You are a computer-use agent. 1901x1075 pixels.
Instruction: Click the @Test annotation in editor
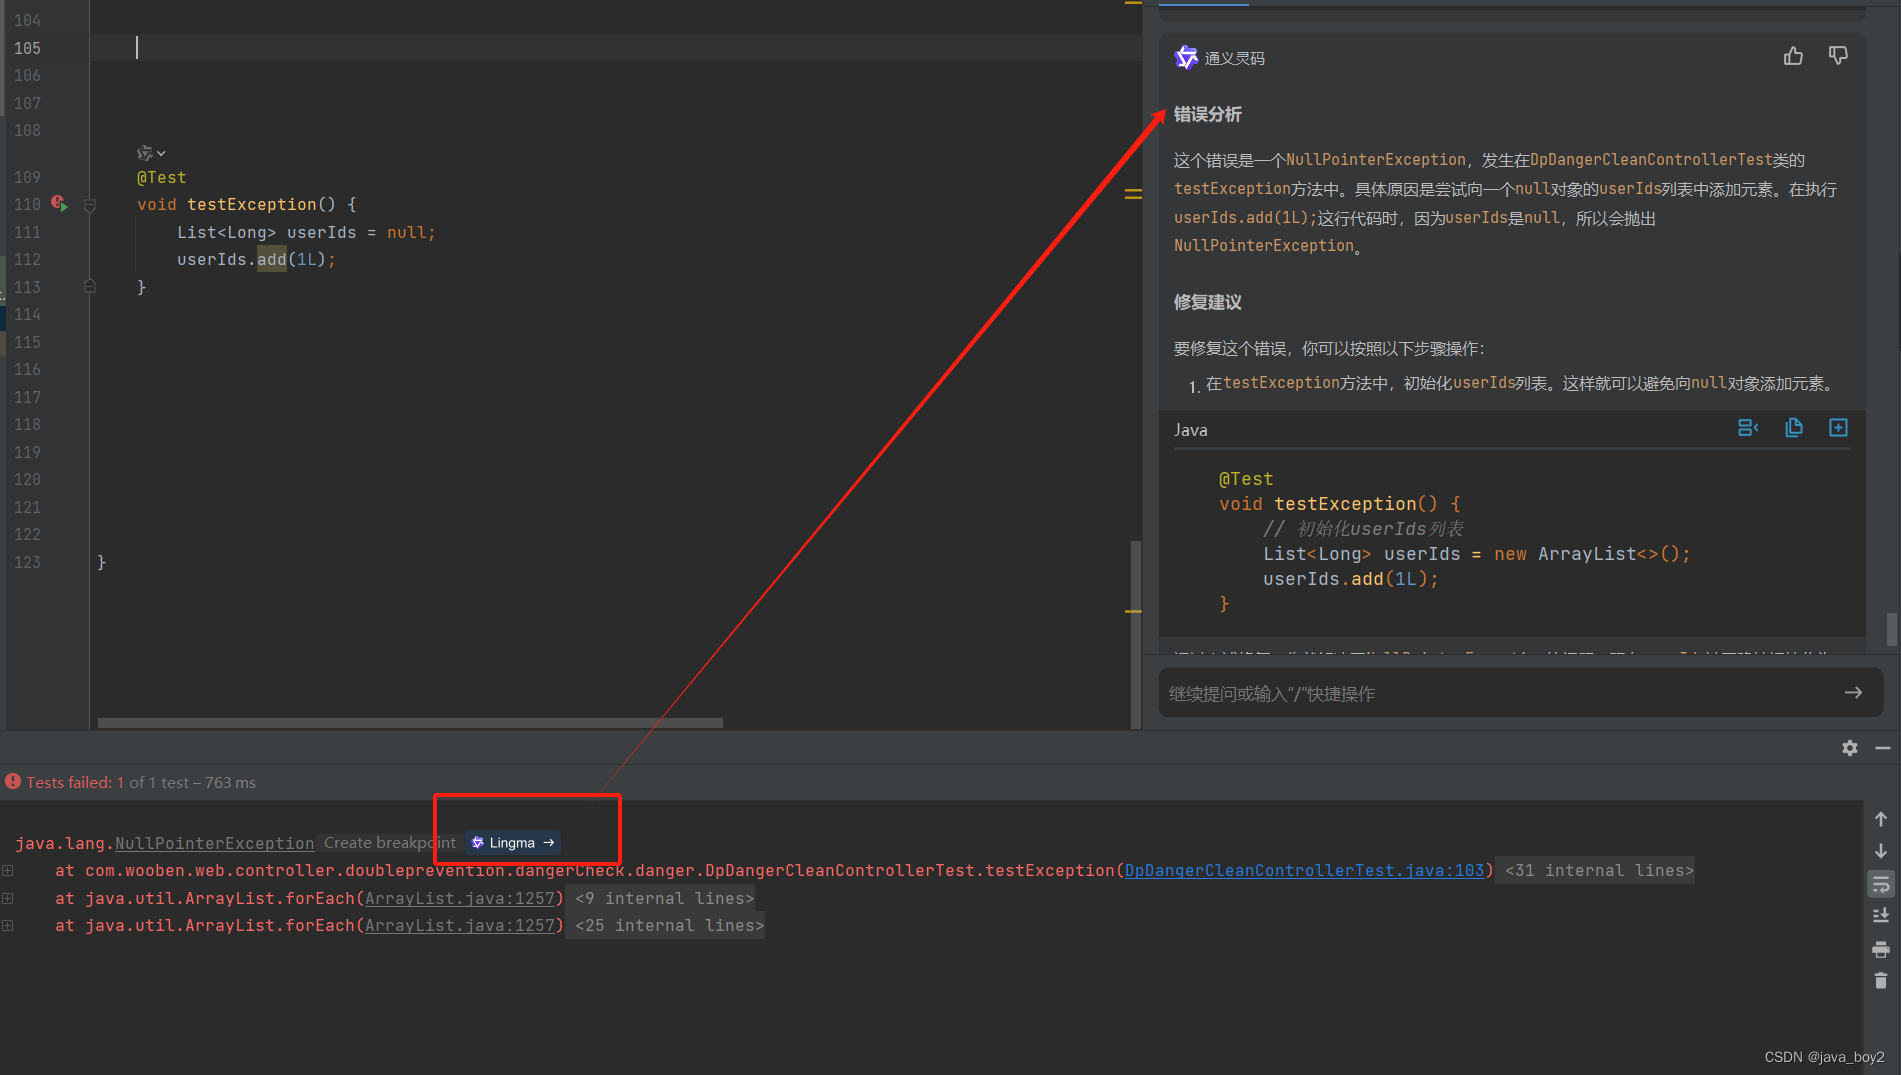[x=161, y=178]
